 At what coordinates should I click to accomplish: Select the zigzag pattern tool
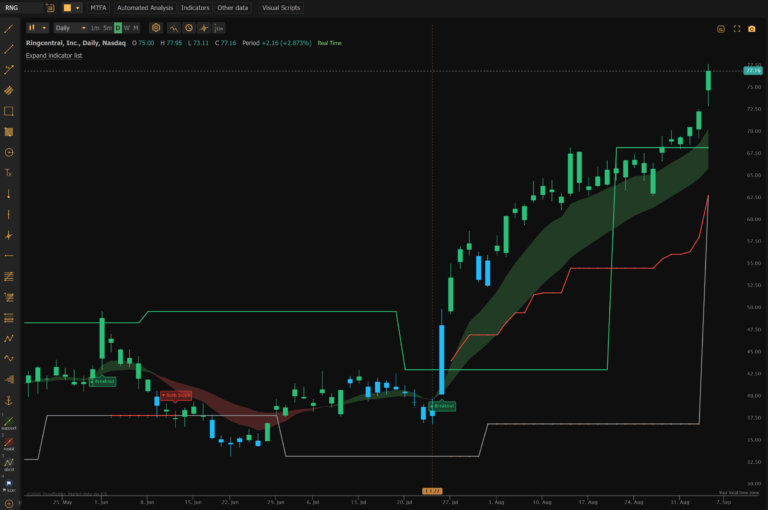click(x=8, y=339)
